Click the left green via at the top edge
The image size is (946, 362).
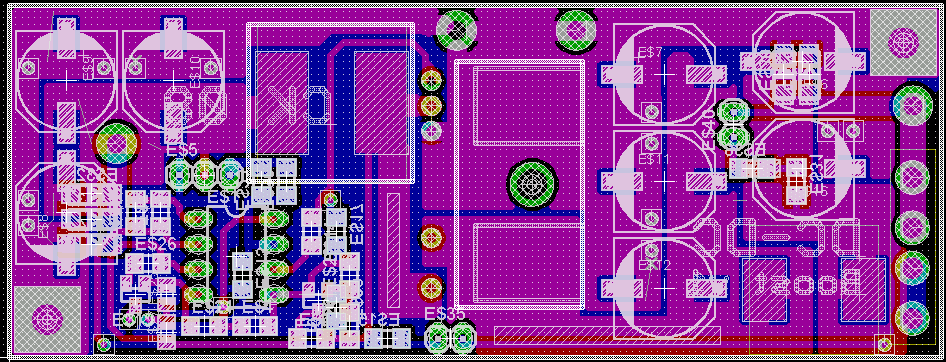(457, 29)
